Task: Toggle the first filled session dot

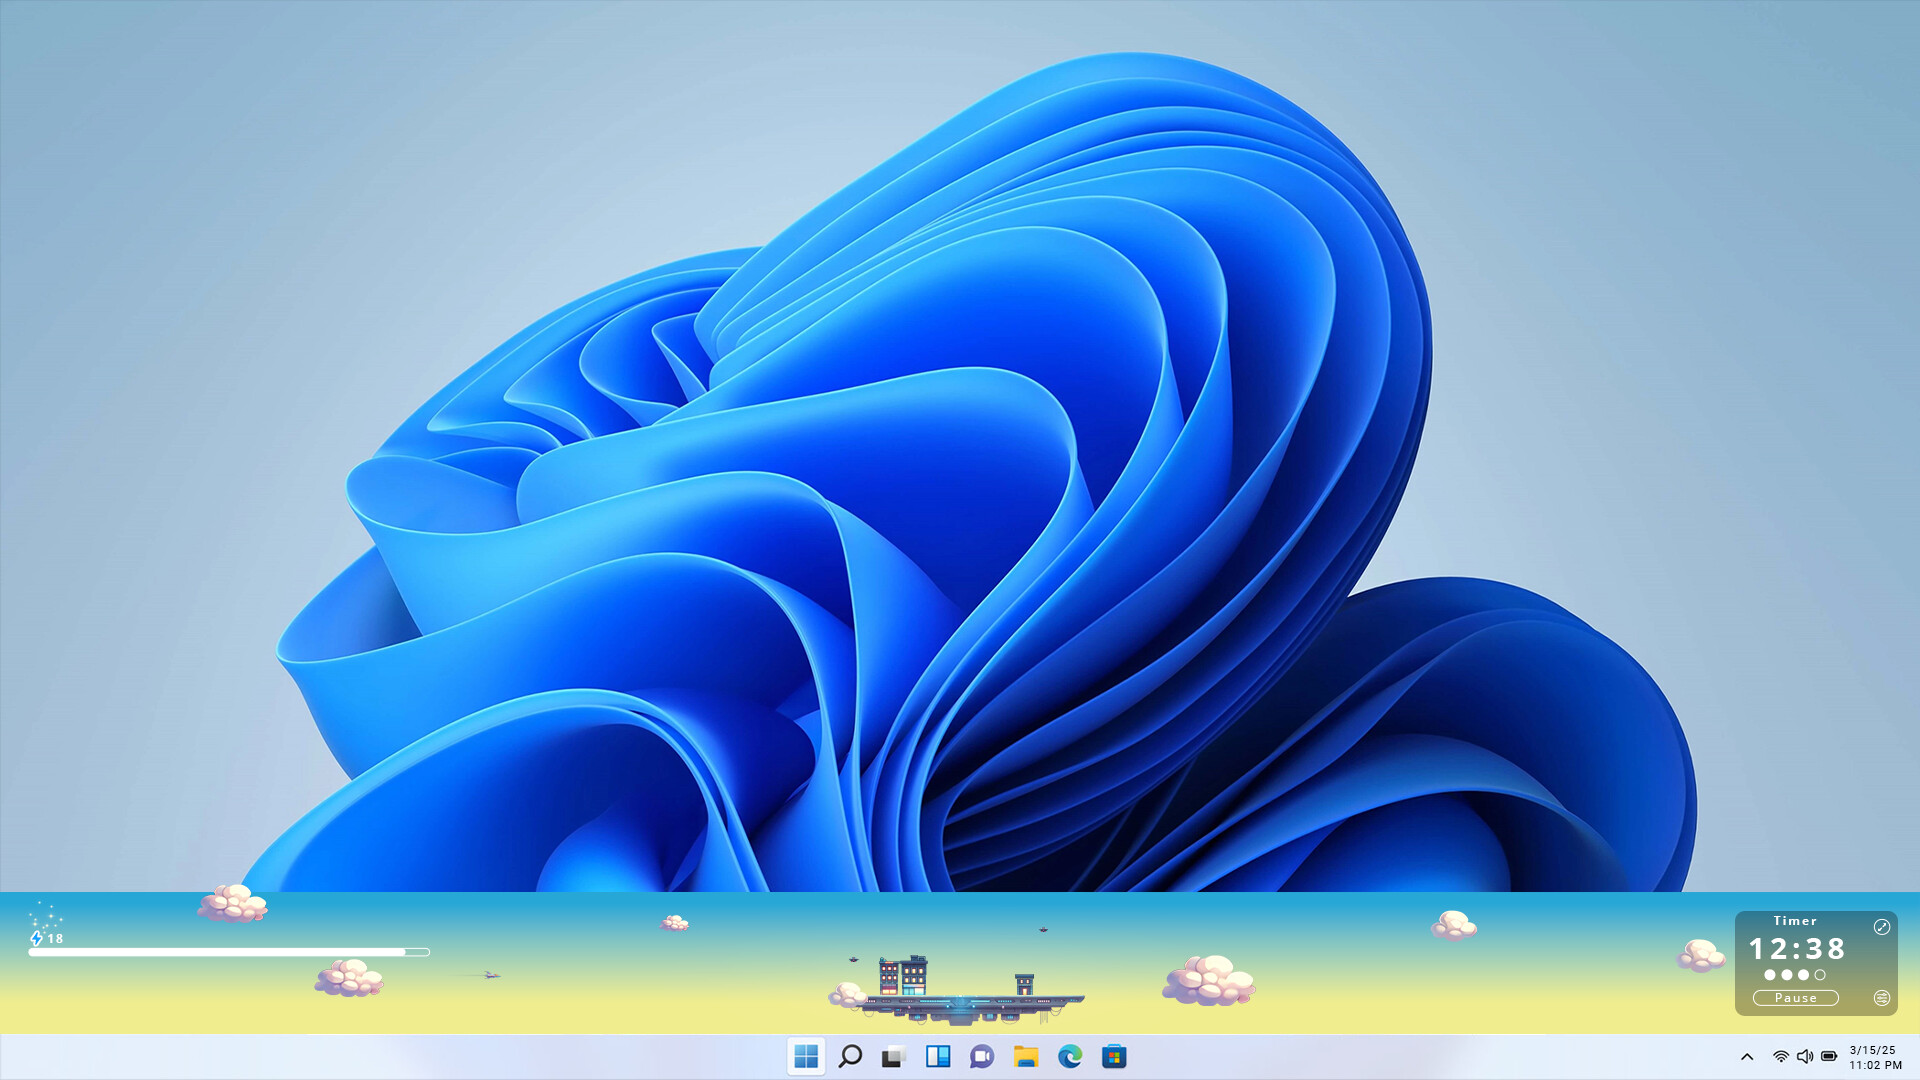Action: 1770,975
